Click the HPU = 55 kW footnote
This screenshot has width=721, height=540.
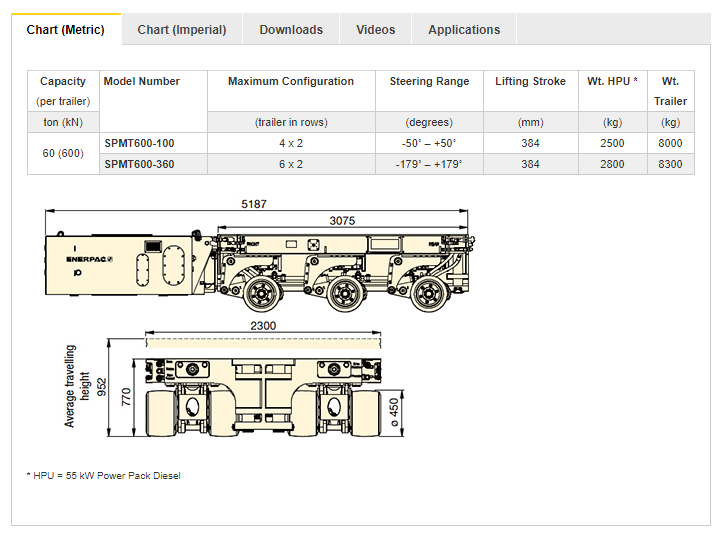(103, 476)
